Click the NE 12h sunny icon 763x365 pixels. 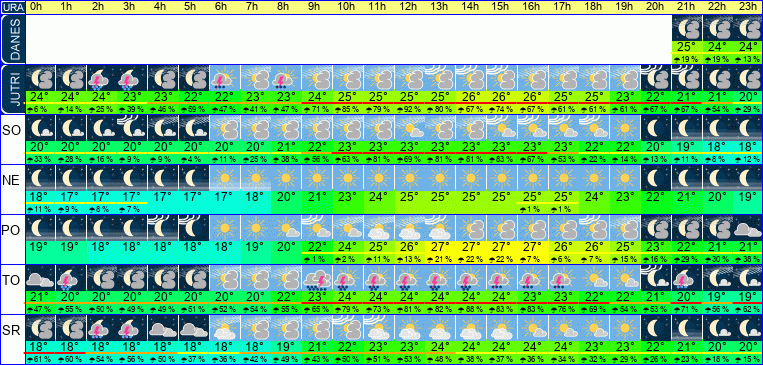[409, 178]
